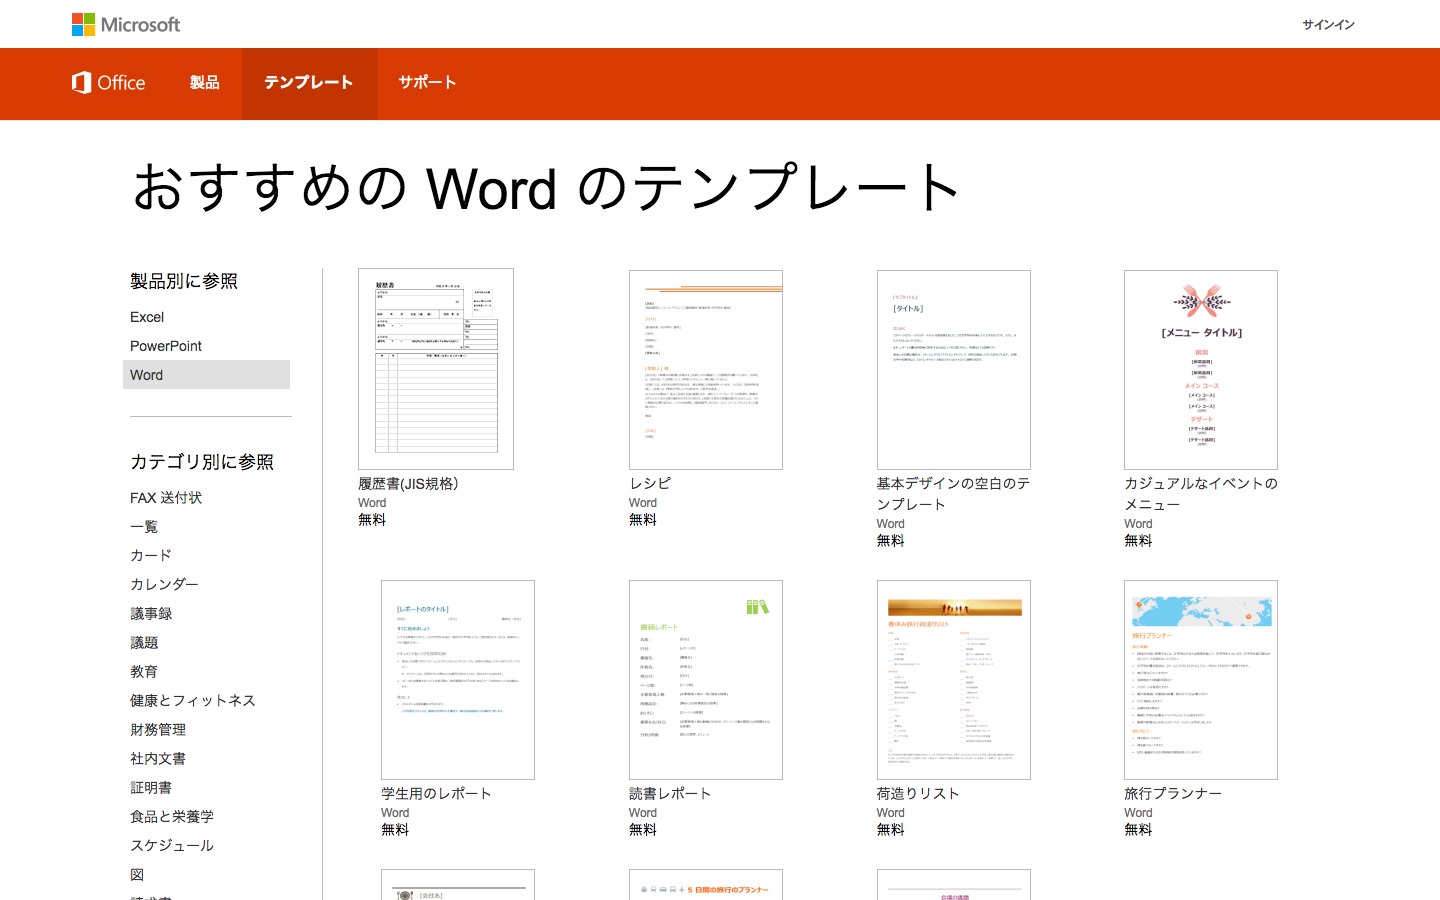Open the レシピ template thumbnail
The width and height of the screenshot is (1440, 900).
click(x=706, y=370)
